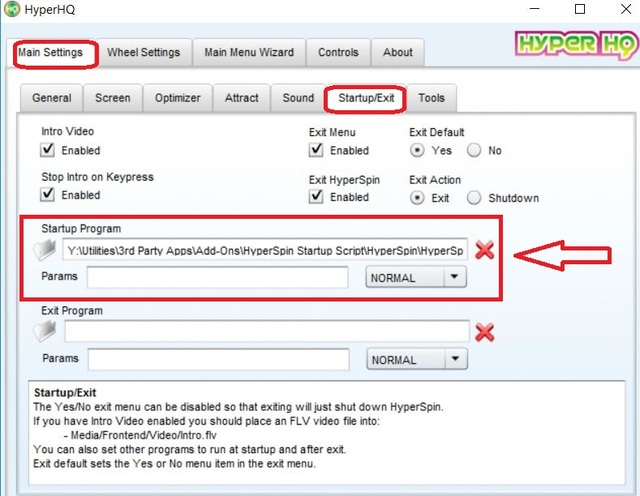Clear the Exit Program with red X
640x496 pixels.
point(485,332)
